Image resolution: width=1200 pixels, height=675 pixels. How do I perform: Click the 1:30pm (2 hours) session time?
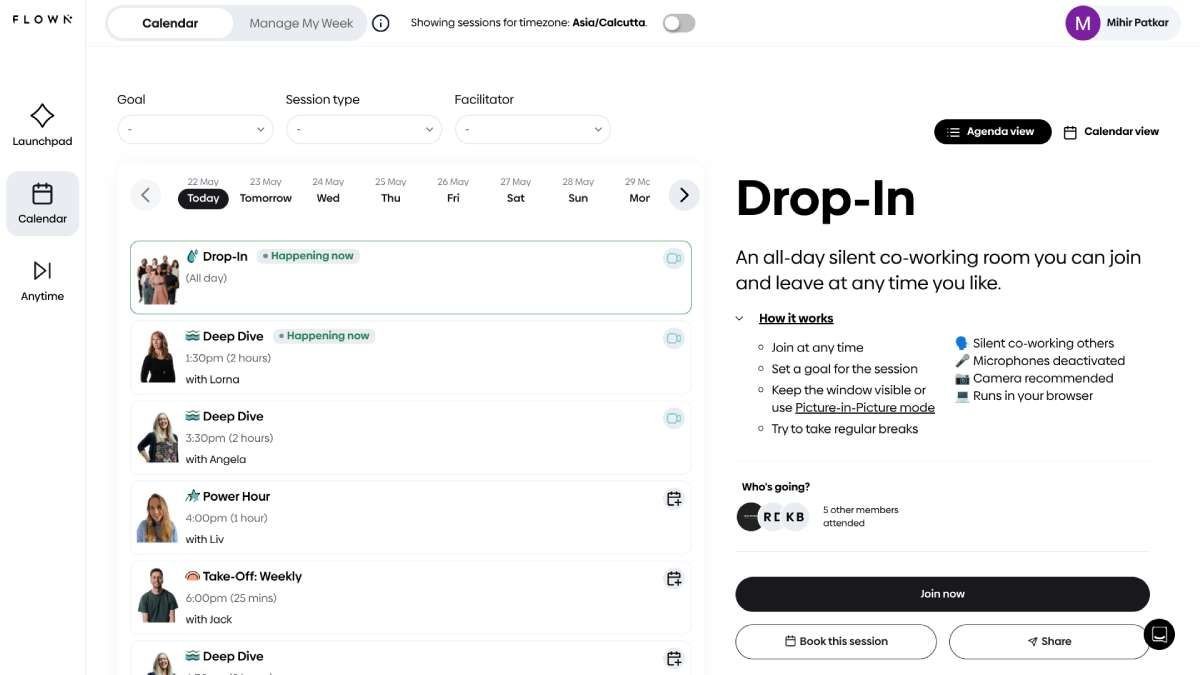click(x=228, y=358)
